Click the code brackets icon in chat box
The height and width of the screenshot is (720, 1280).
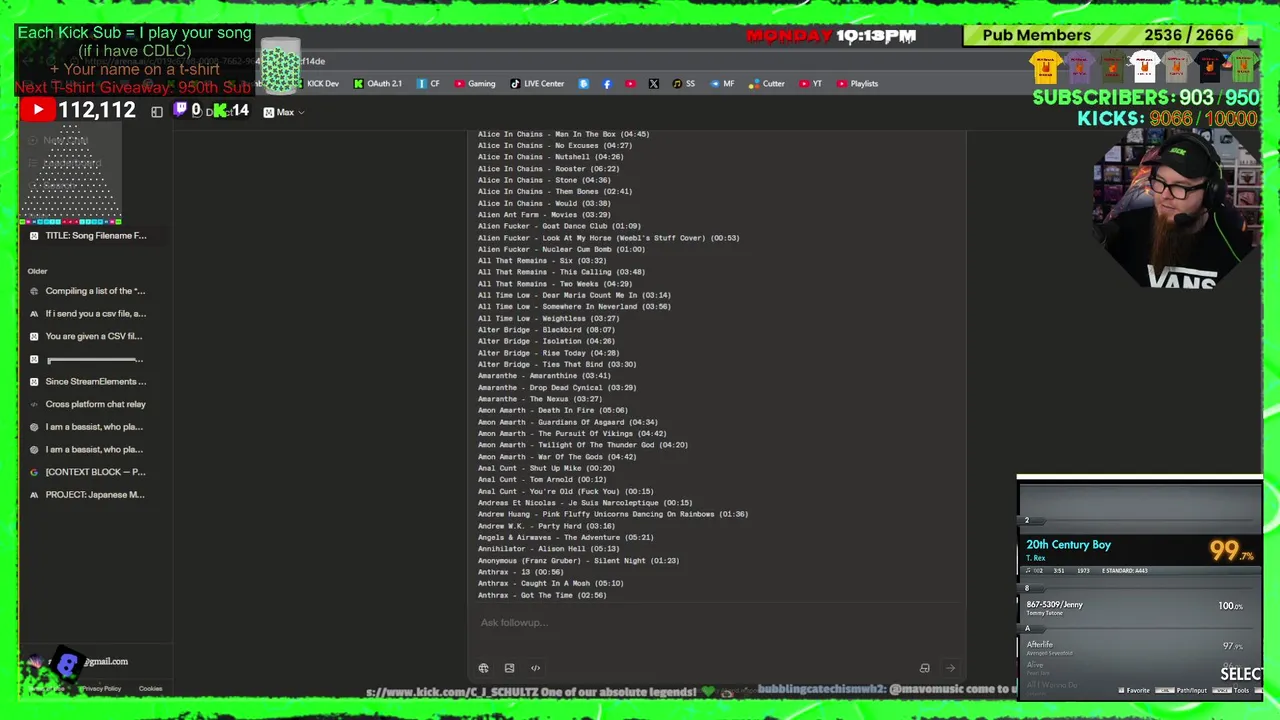pyautogui.click(x=535, y=668)
